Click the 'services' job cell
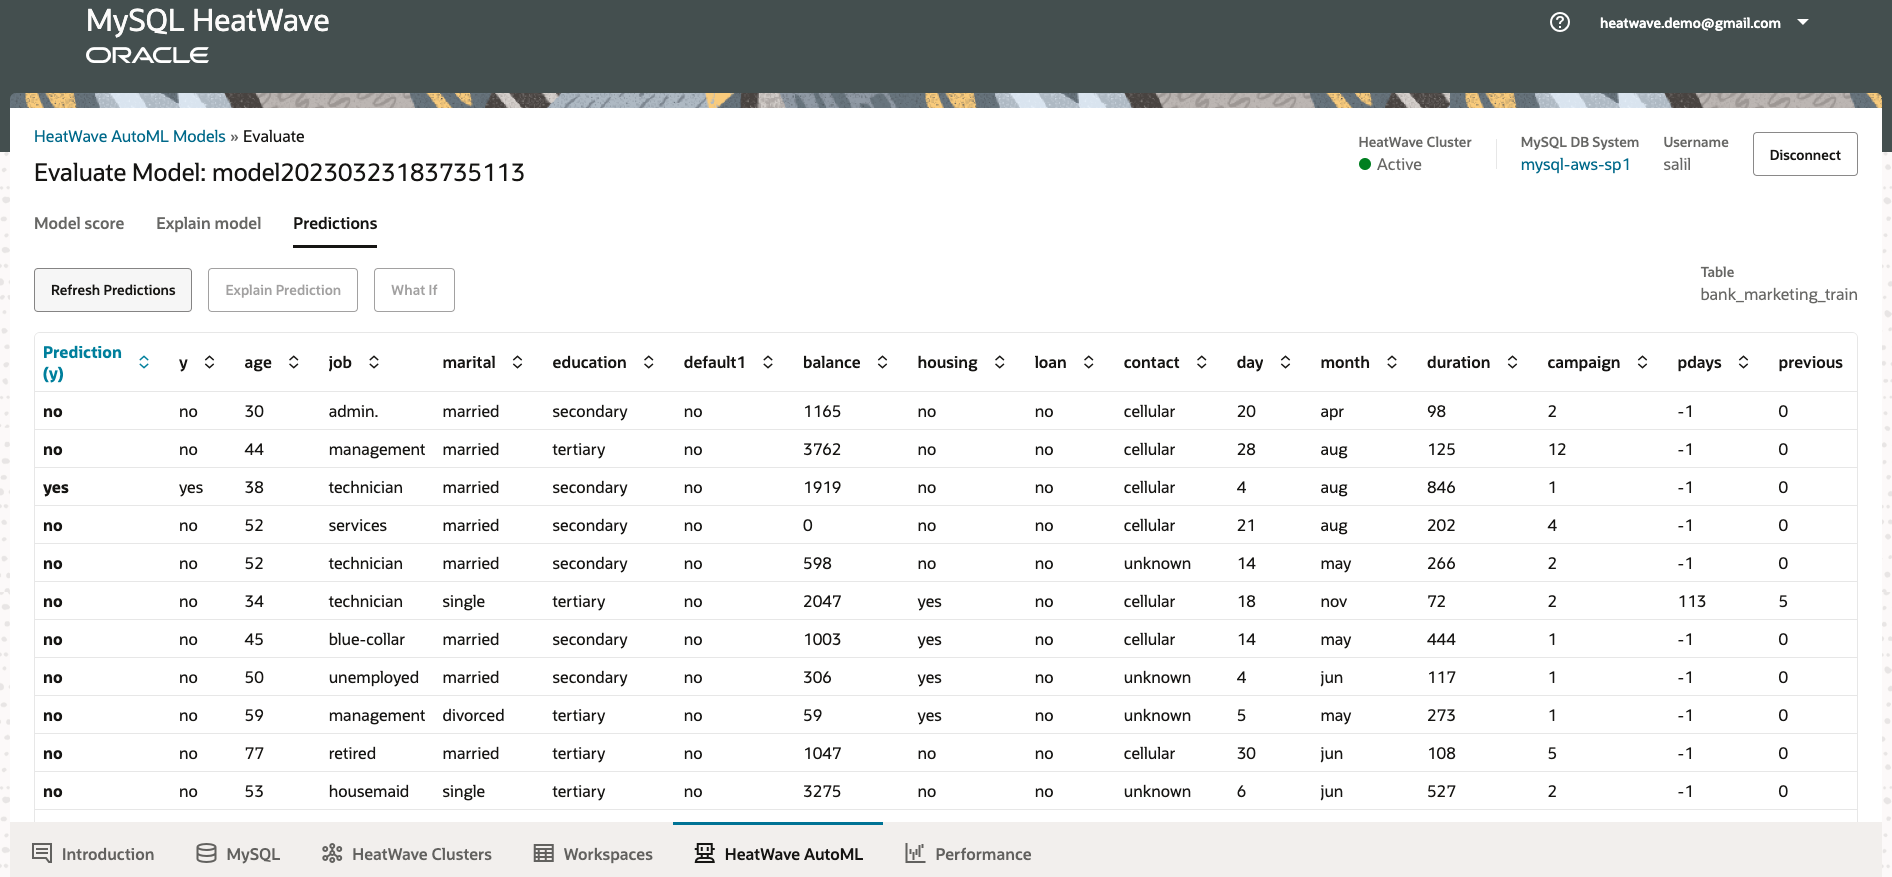This screenshot has height=877, width=1892. coord(357,525)
